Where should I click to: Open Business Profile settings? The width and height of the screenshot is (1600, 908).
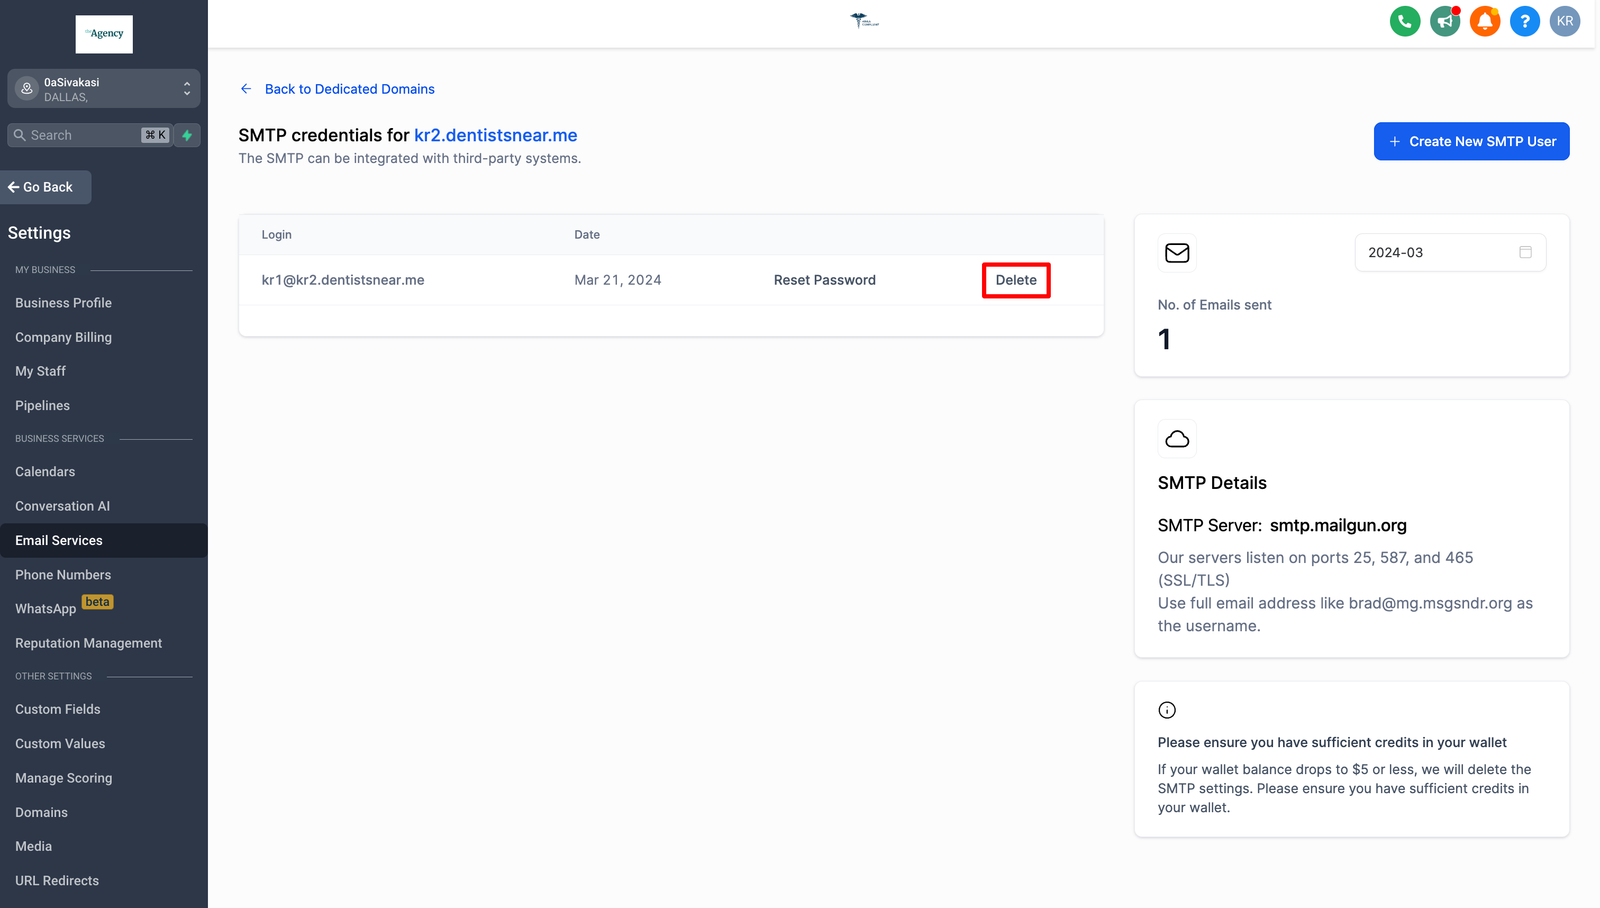click(x=63, y=303)
